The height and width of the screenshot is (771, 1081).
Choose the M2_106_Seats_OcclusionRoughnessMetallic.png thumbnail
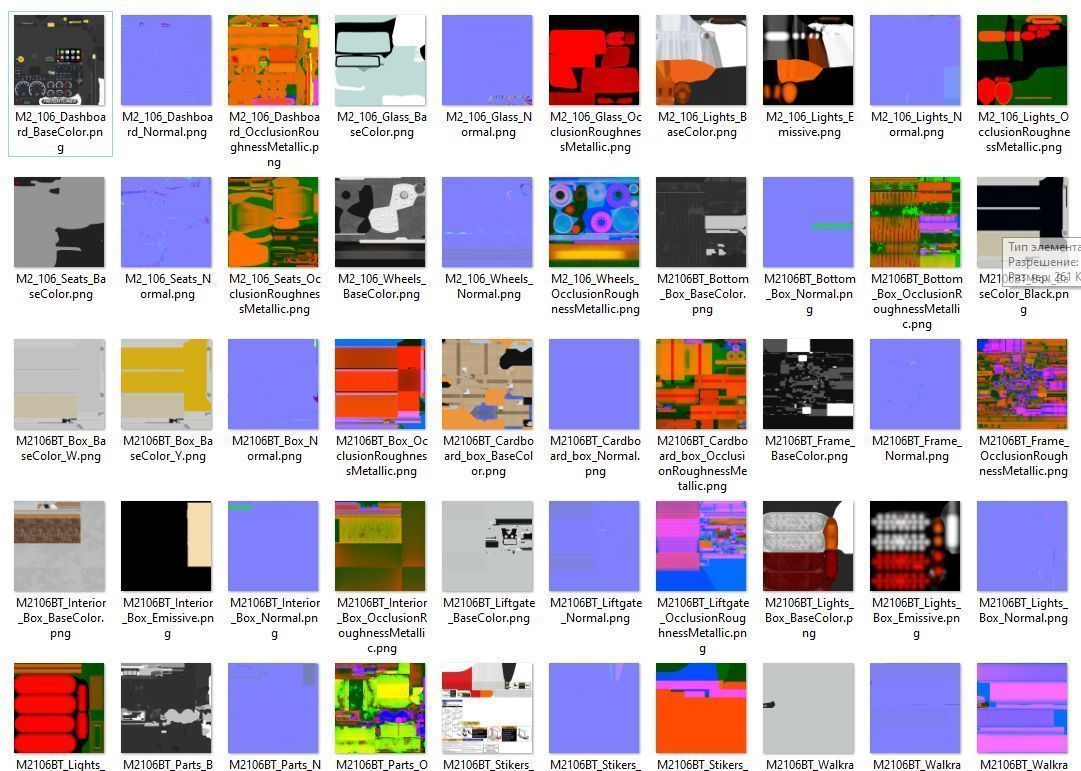(x=274, y=222)
